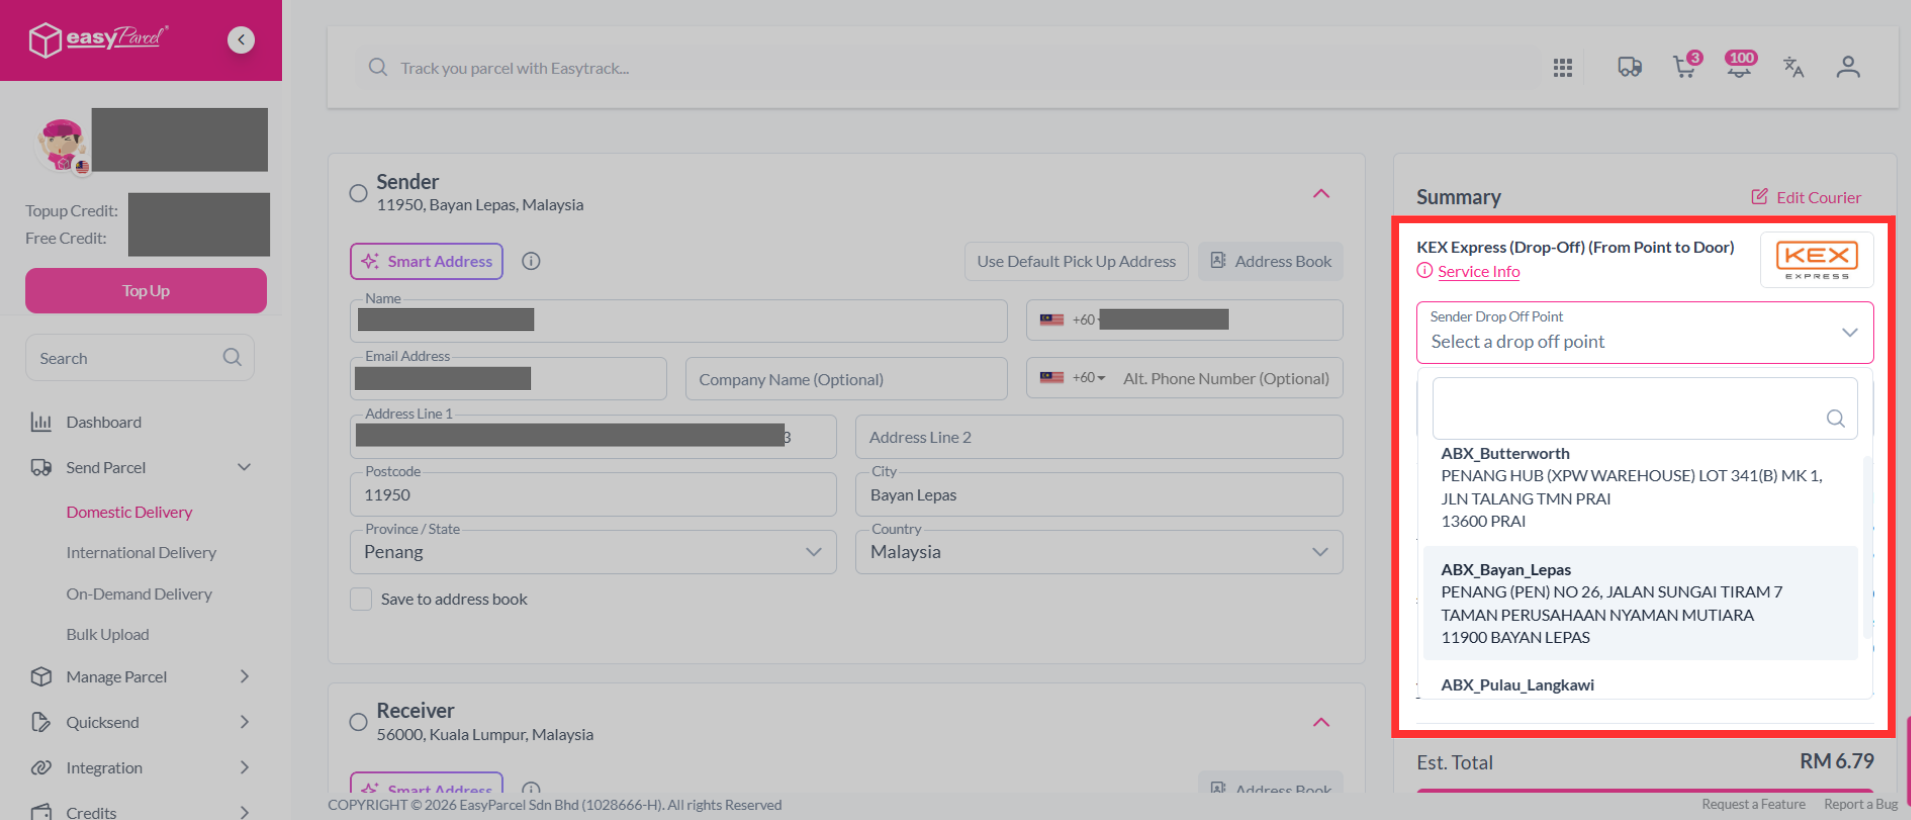This screenshot has height=820, width=1911.
Task: Click Report a Bug link
Action: point(1861,804)
